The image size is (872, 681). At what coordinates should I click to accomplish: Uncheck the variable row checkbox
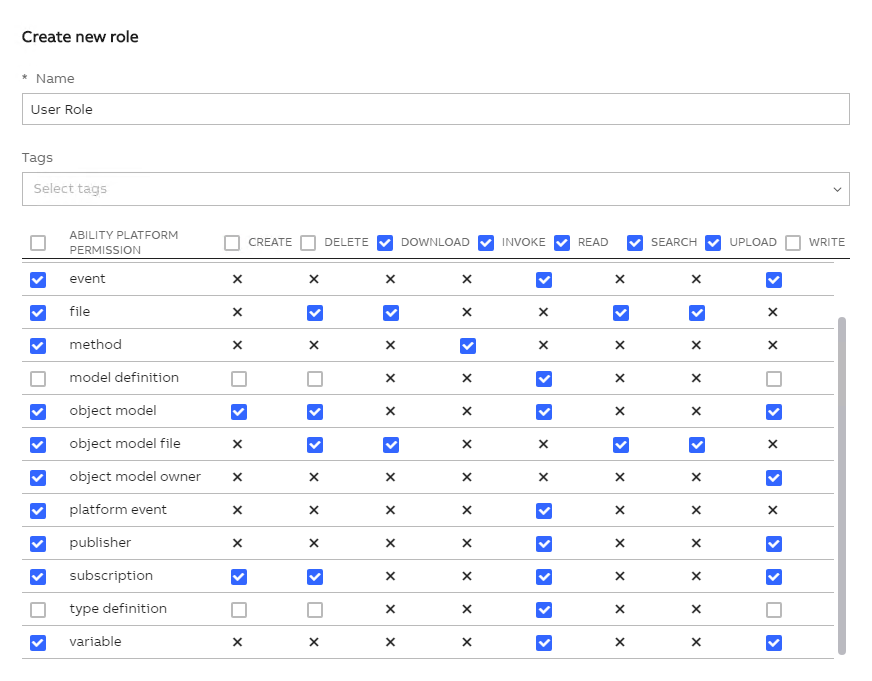pyautogui.click(x=38, y=643)
